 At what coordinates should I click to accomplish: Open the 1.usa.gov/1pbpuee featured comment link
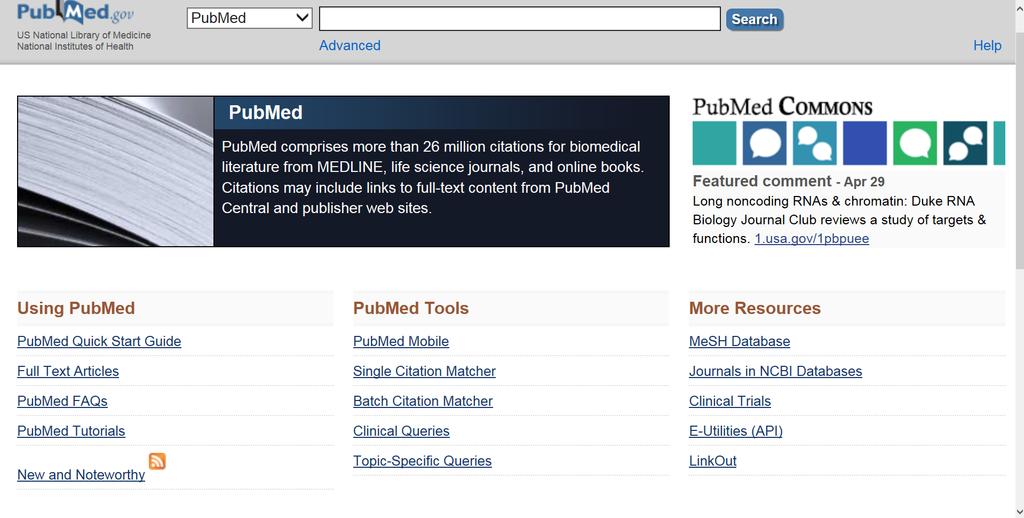click(812, 239)
